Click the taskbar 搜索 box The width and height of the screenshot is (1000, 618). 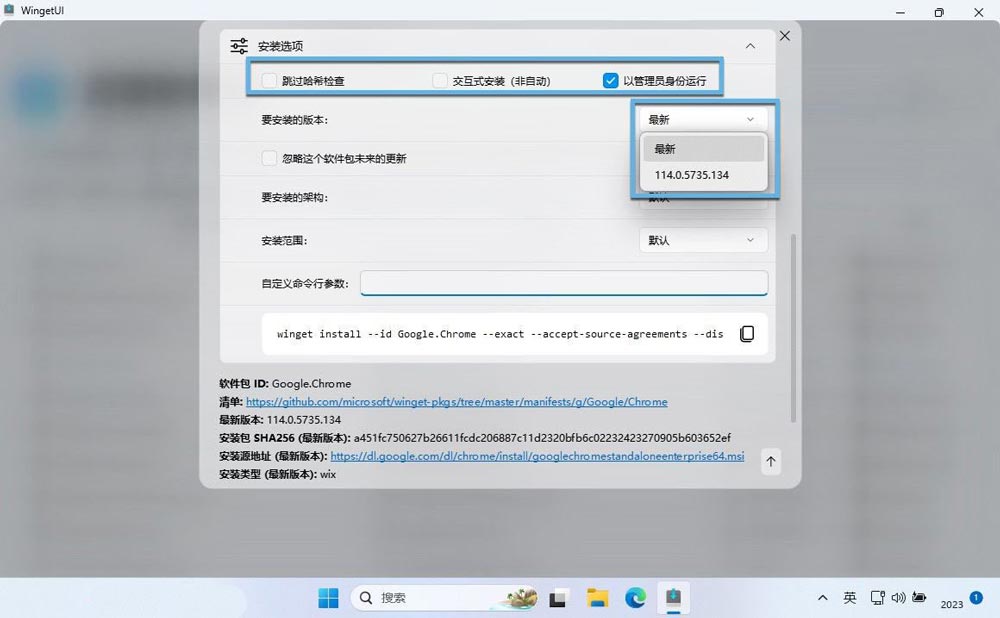[444, 598]
